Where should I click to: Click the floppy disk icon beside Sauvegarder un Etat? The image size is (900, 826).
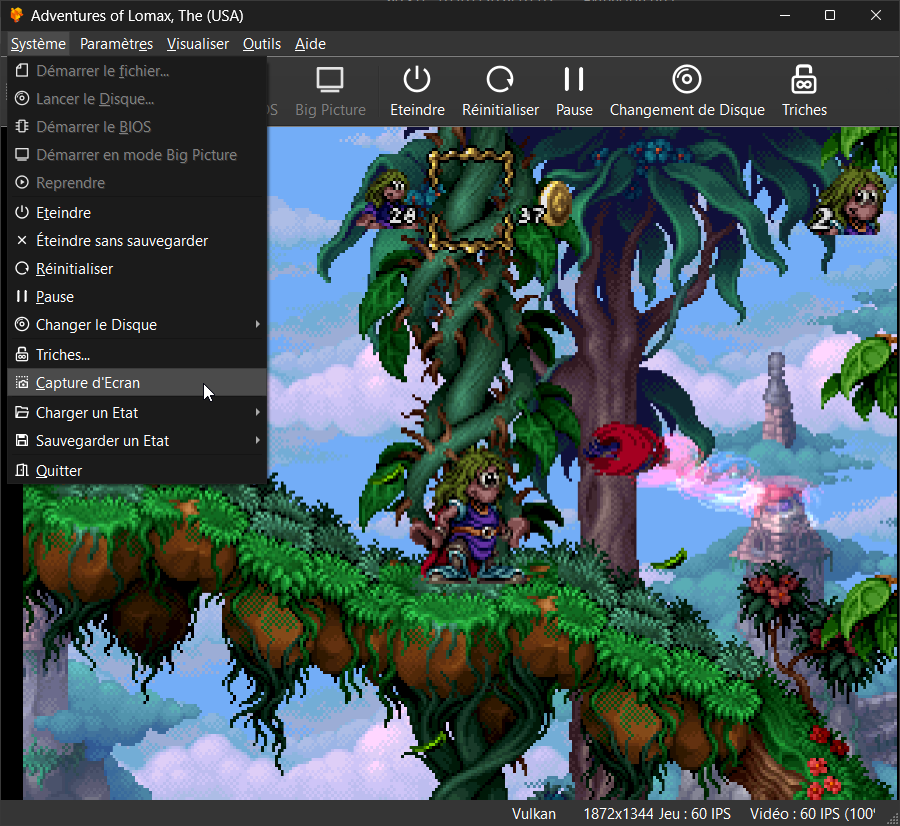(x=22, y=440)
